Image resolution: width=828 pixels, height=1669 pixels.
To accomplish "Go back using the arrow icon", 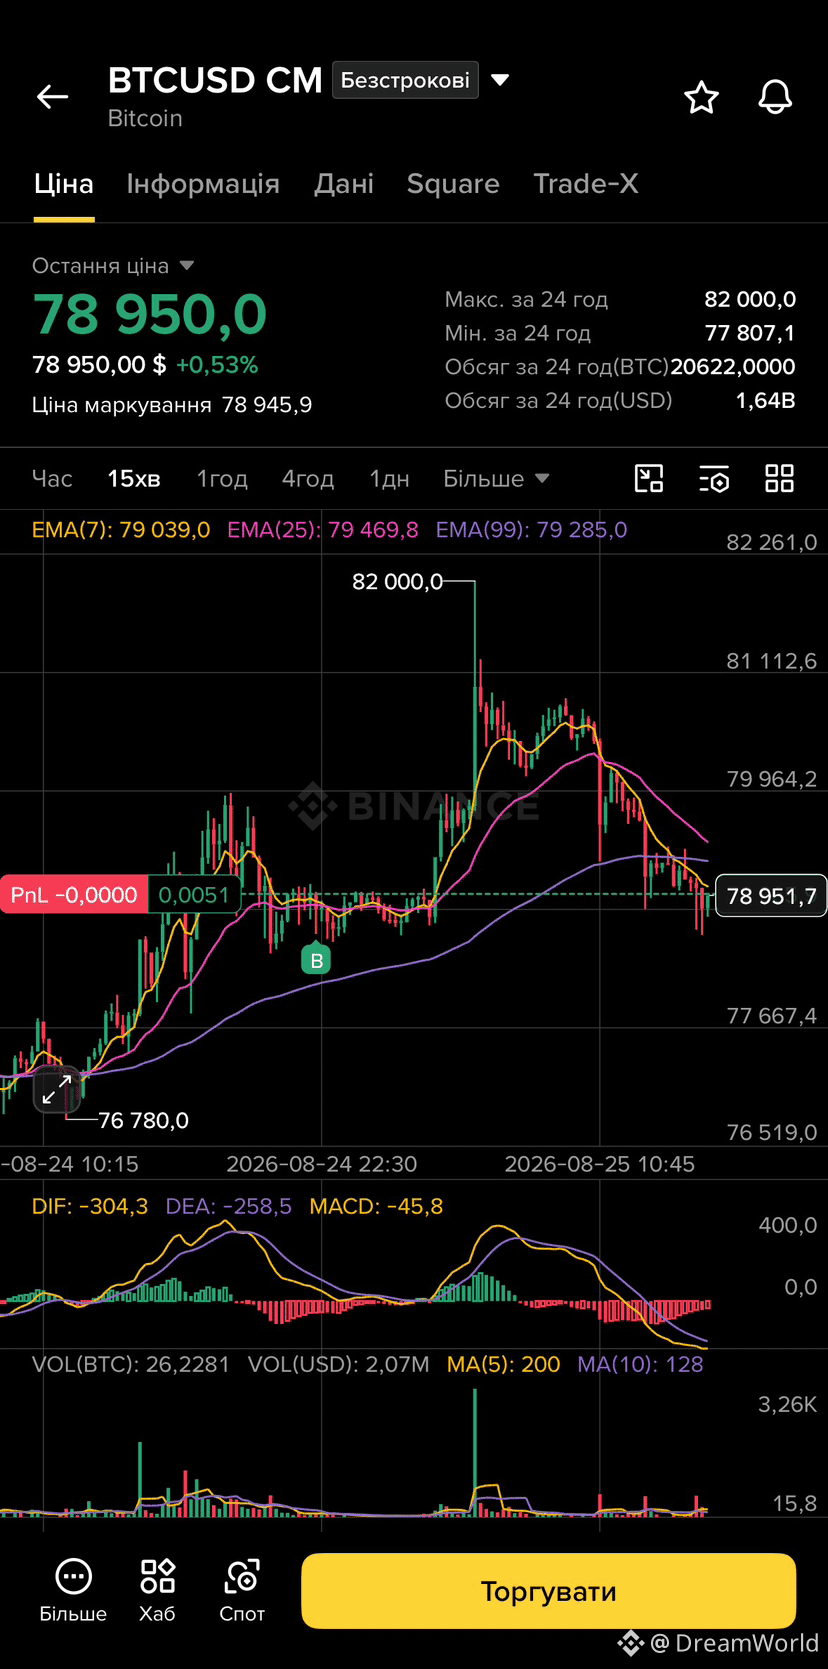I will (x=52, y=97).
